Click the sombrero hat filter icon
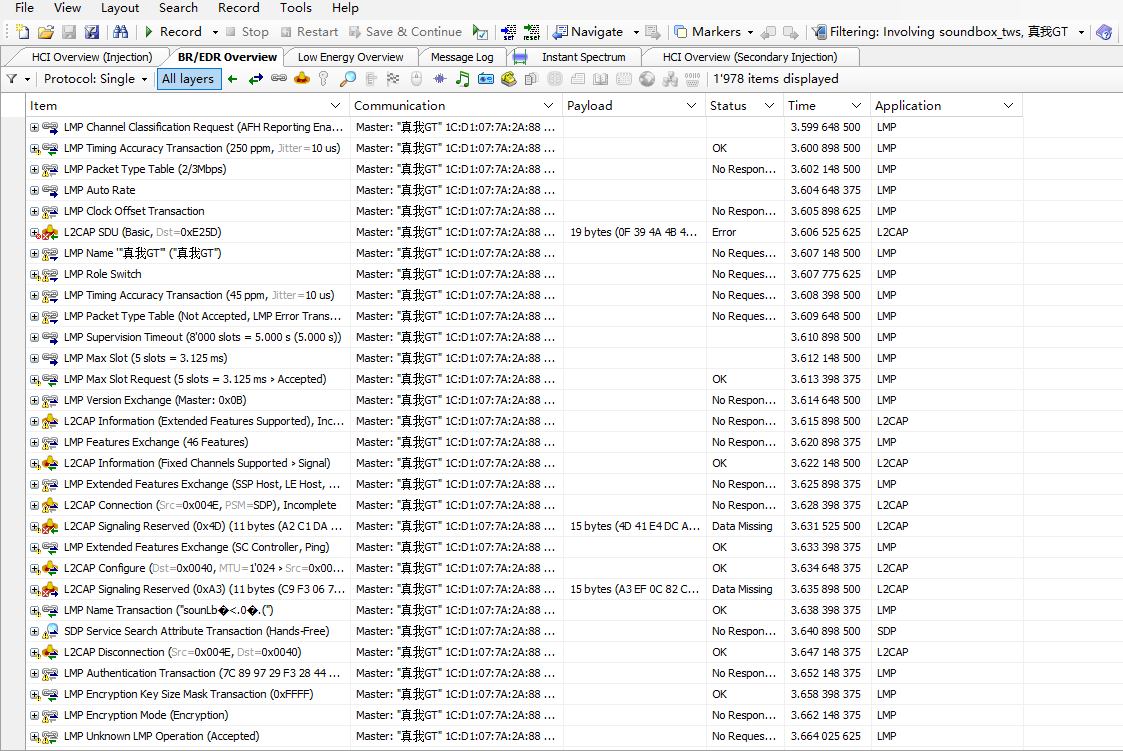This screenshot has width=1123, height=751. (302, 79)
